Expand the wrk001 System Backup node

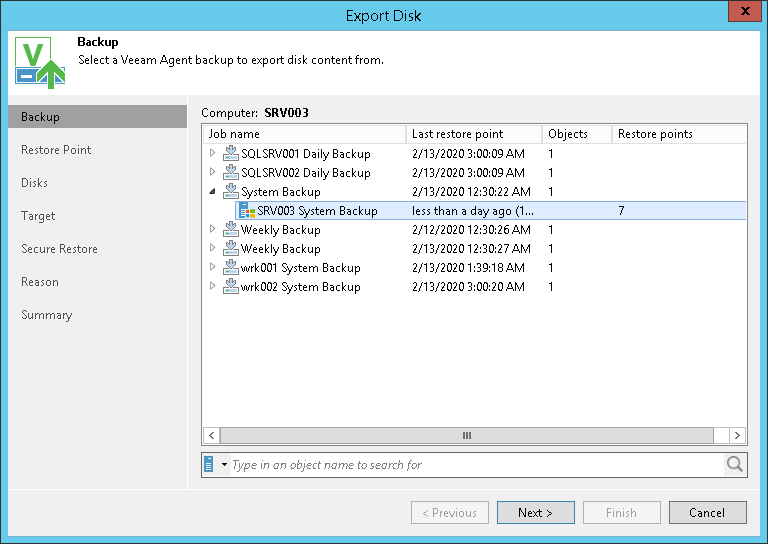(212, 267)
